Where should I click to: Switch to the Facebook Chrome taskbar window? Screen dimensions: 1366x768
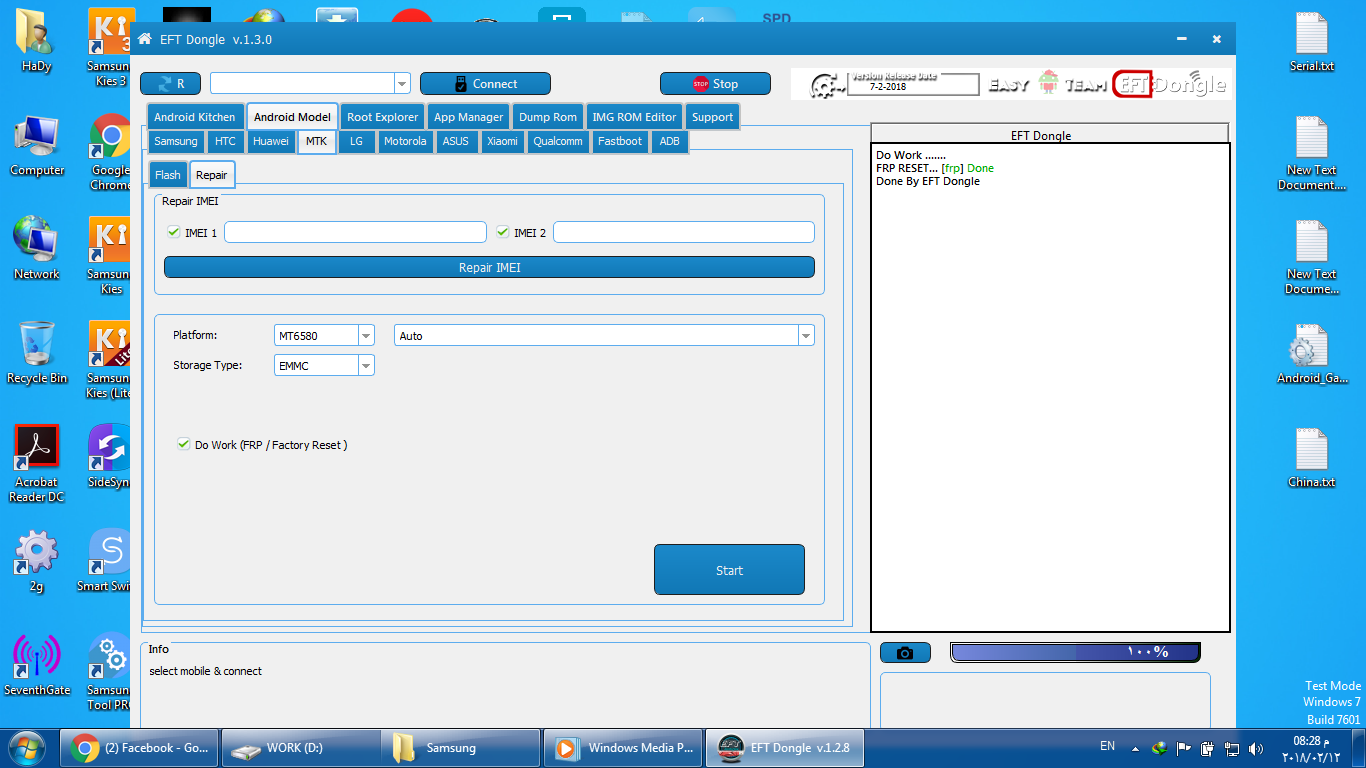coord(141,747)
